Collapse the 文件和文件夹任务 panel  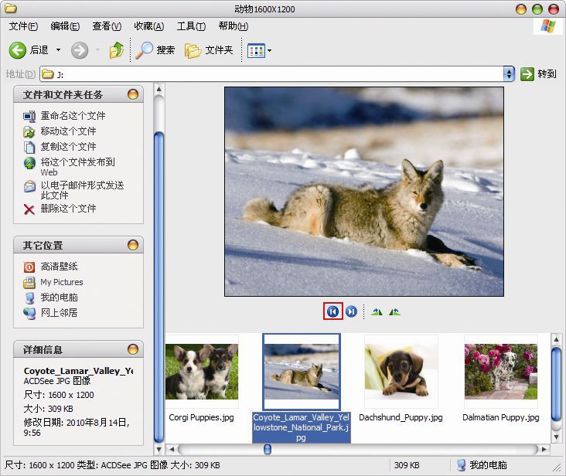click(133, 95)
